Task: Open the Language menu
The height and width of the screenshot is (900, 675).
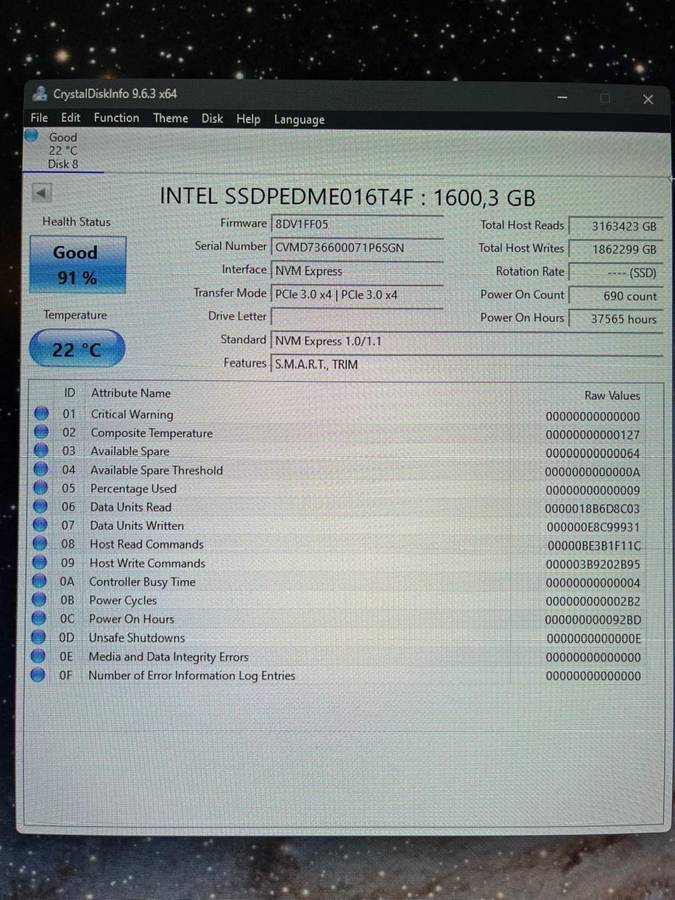Action: pyautogui.click(x=299, y=119)
